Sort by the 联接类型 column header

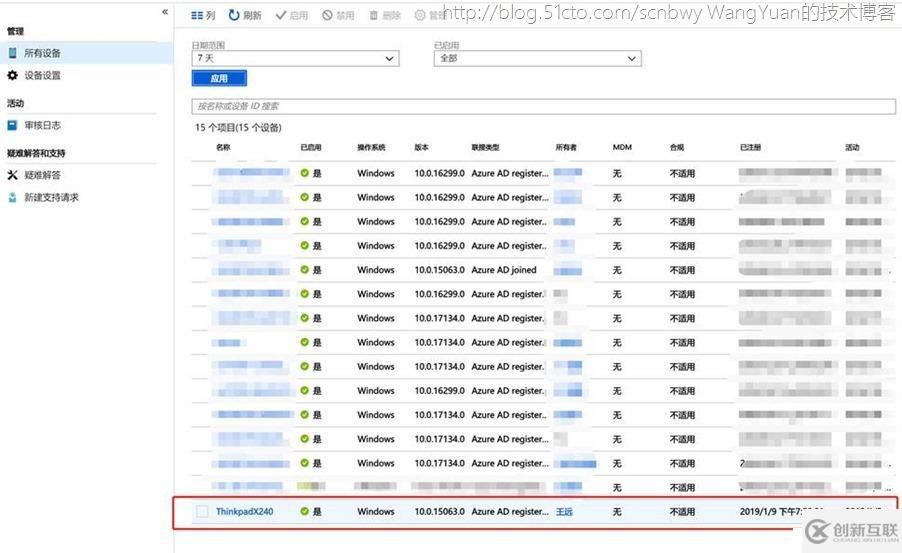tap(486, 147)
